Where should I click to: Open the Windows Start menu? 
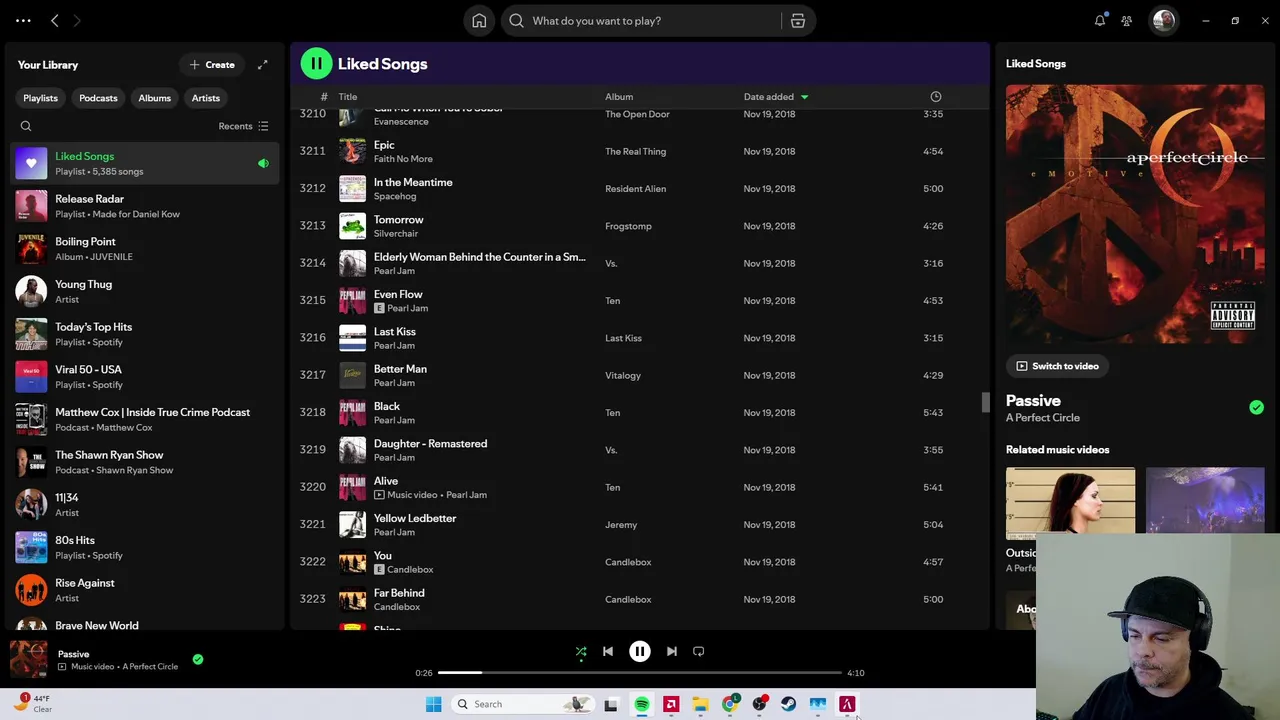434,704
